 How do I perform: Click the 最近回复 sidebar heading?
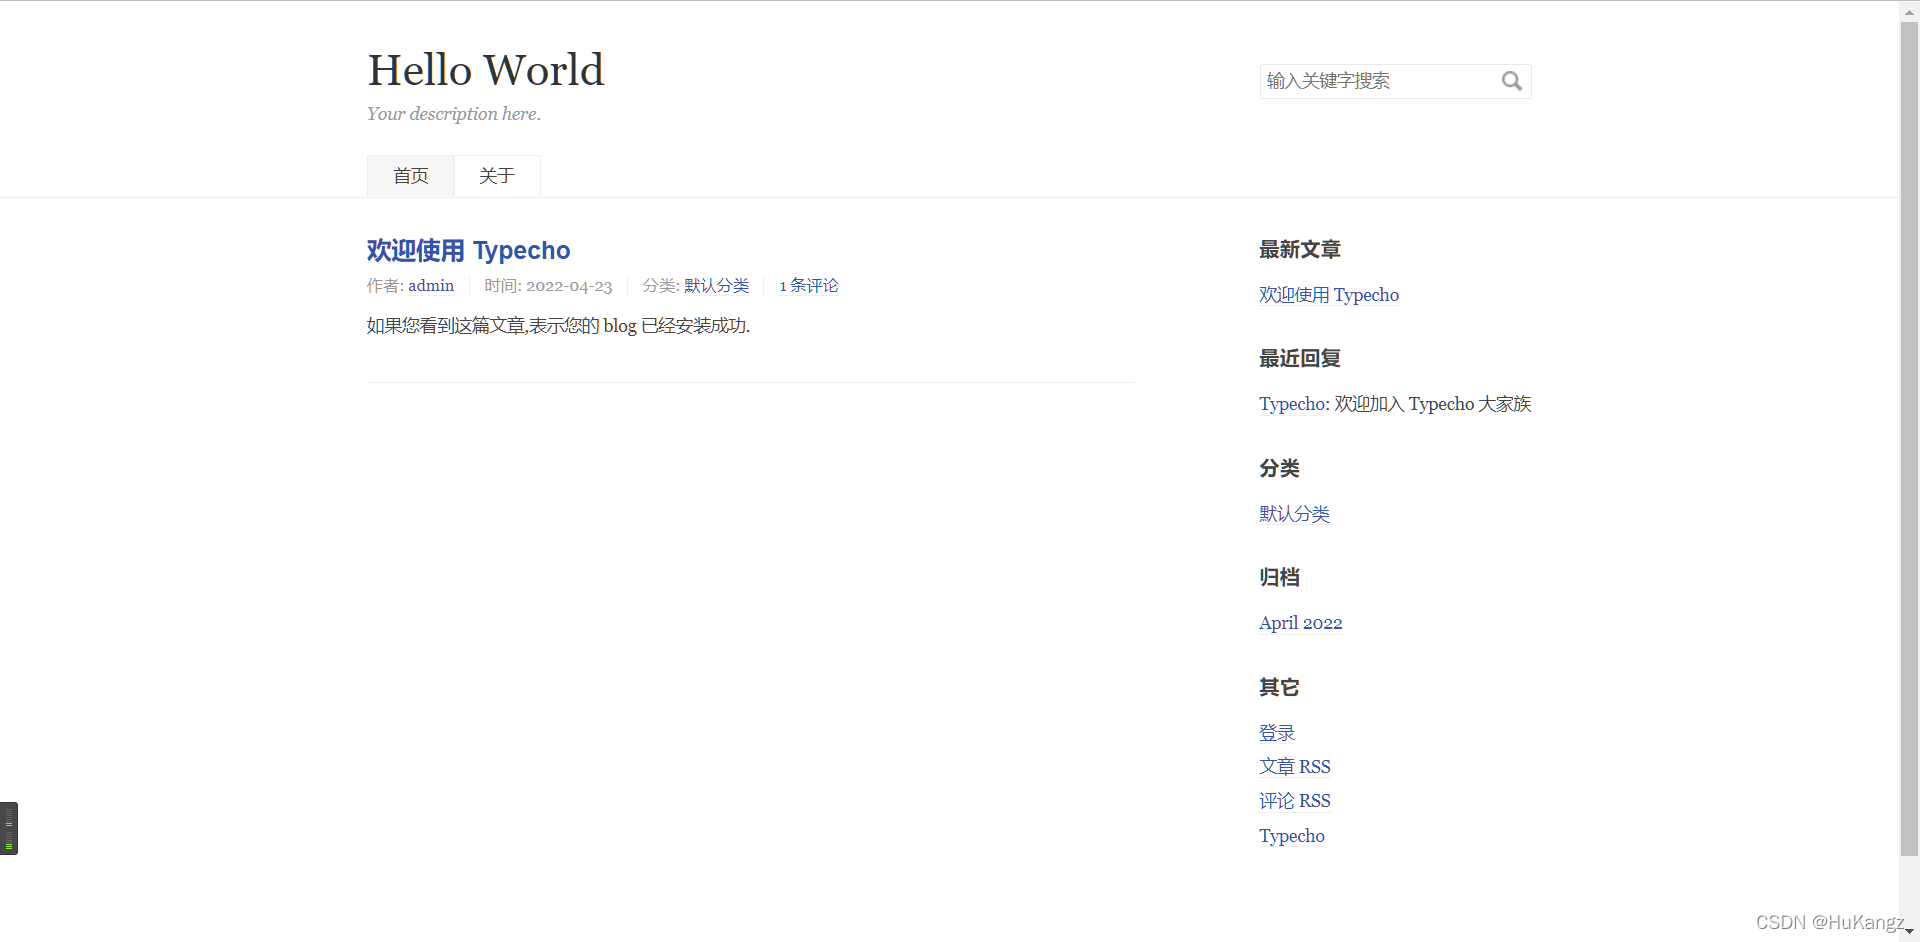pyautogui.click(x=1300, y=359)
